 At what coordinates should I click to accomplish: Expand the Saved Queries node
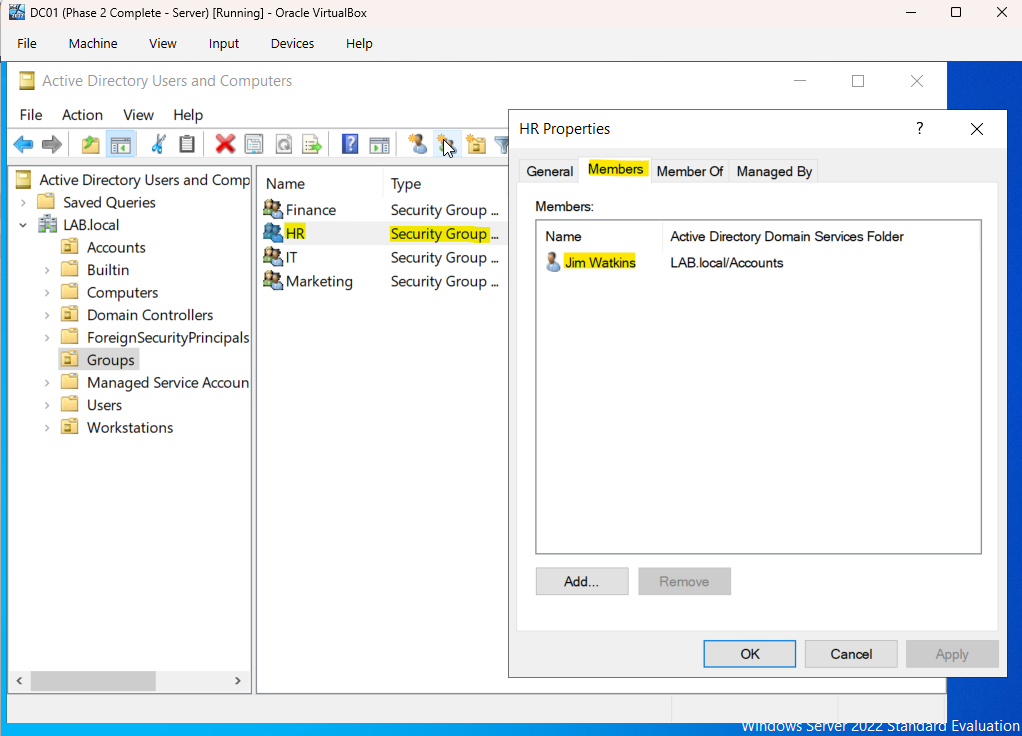pos(23,203)
